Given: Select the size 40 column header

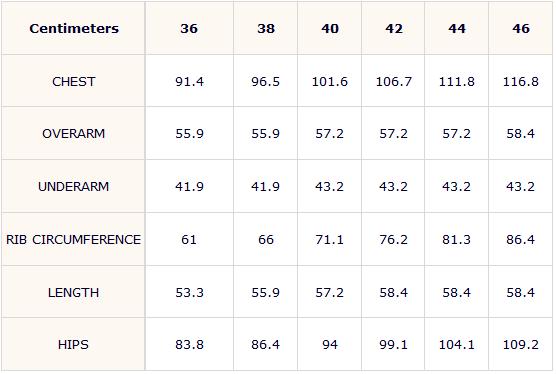Looking at the screenshot, I should pyautogui.click(x=329, y=28).
